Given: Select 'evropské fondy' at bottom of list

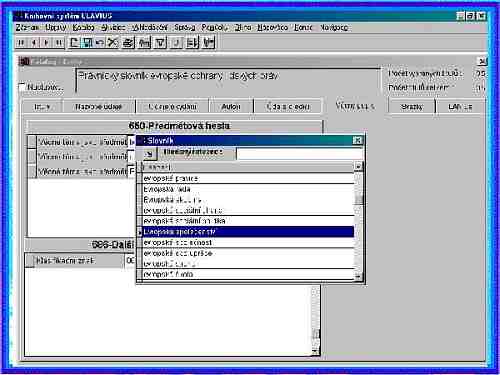Looking at the screenshot, I should pos(248,274).
